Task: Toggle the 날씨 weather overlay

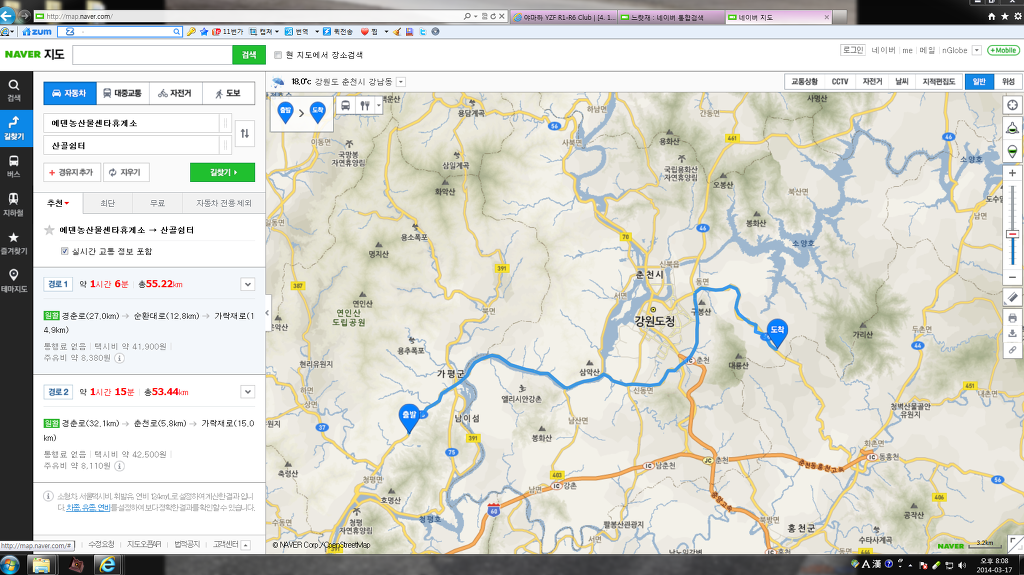Action: pos(902,82)
